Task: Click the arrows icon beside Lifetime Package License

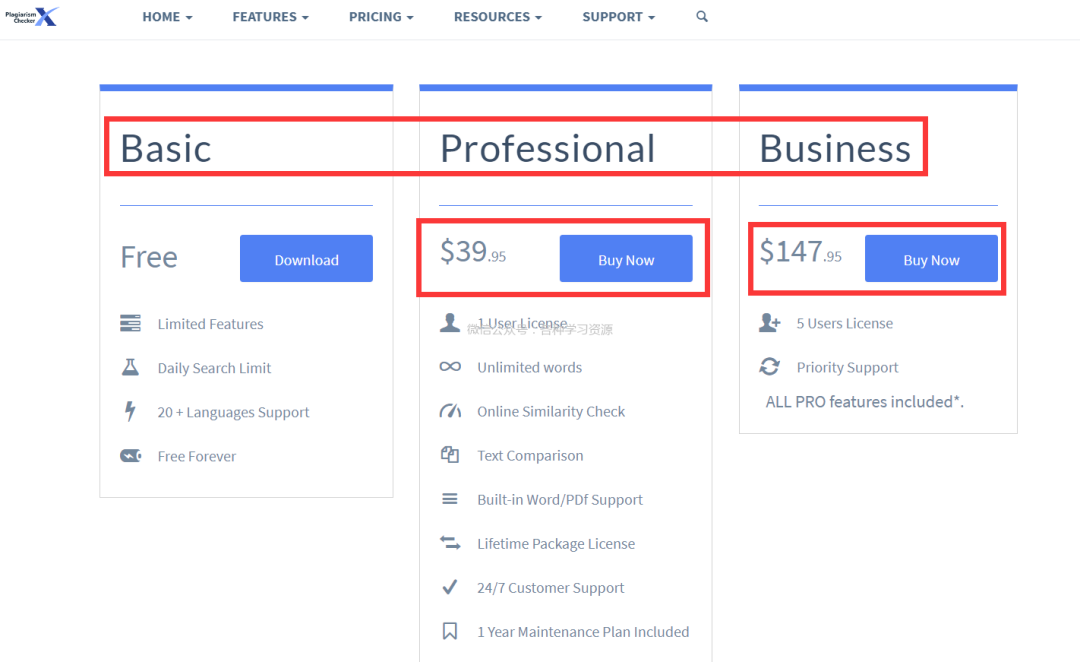Action: coord(450,543)
